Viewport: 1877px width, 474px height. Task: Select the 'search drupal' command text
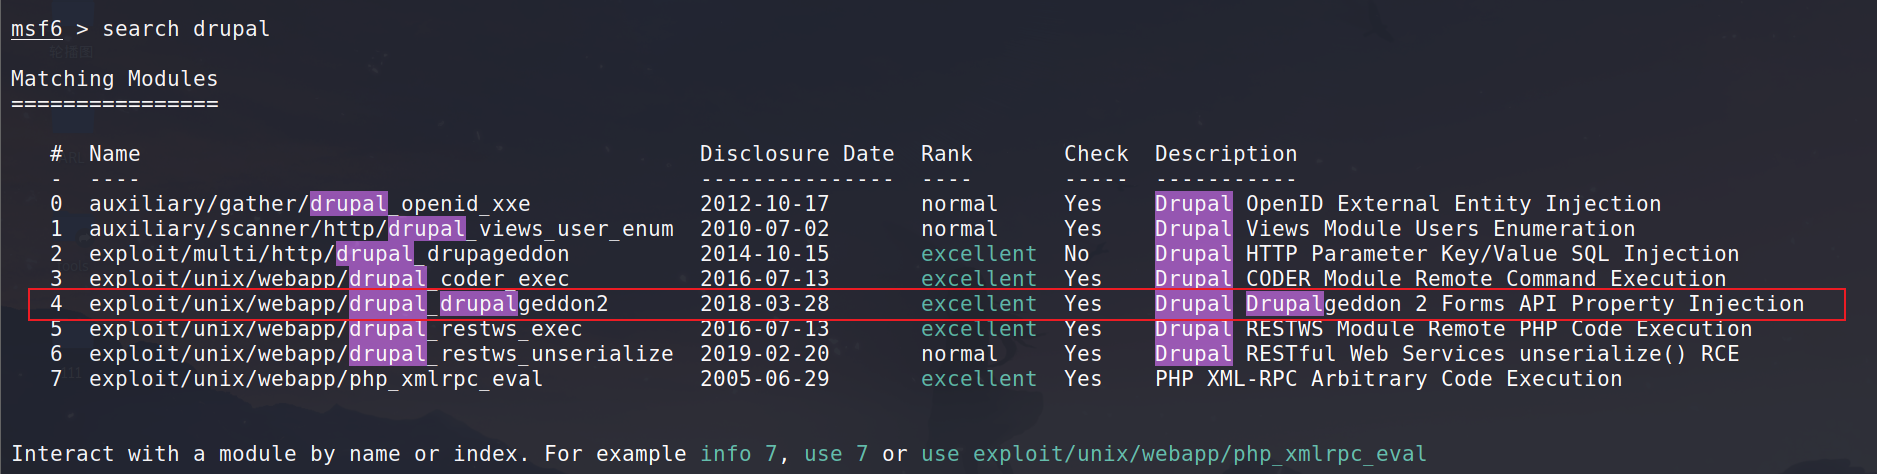coord(186,29)
